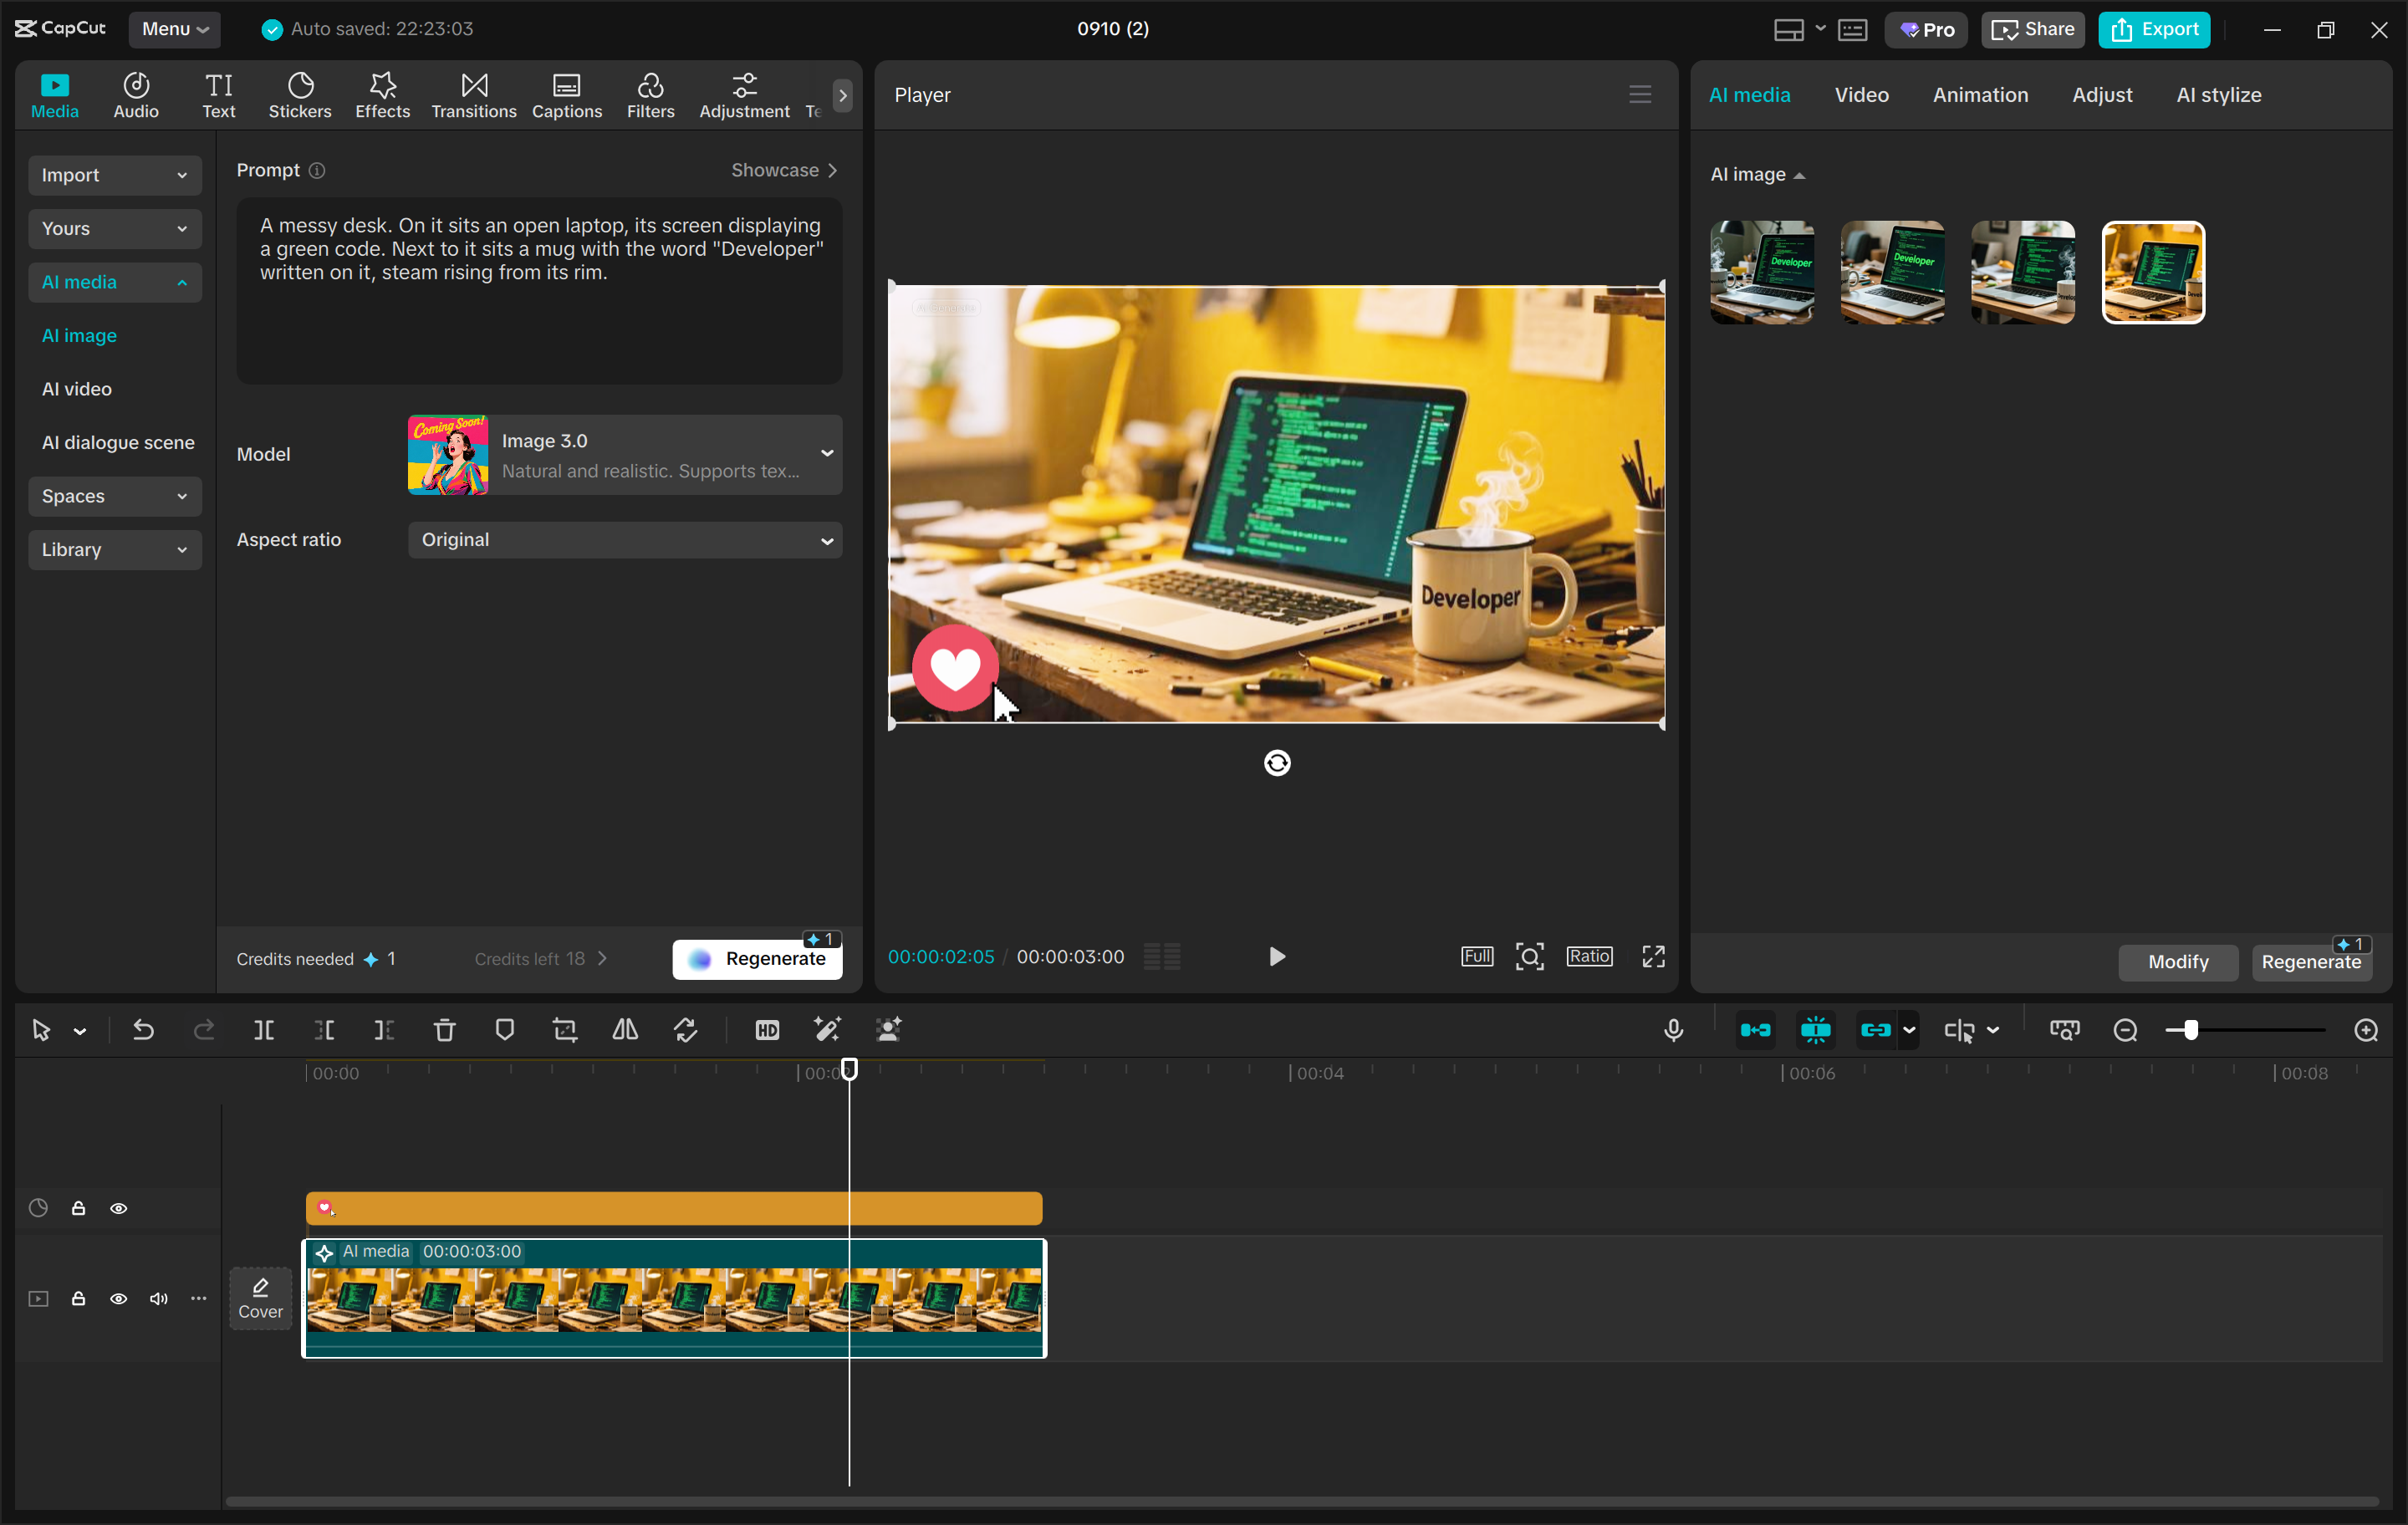The height and width of the screenshot is (1525, 2408).
Task: Open the Filters panel
Action: (650, 96)
